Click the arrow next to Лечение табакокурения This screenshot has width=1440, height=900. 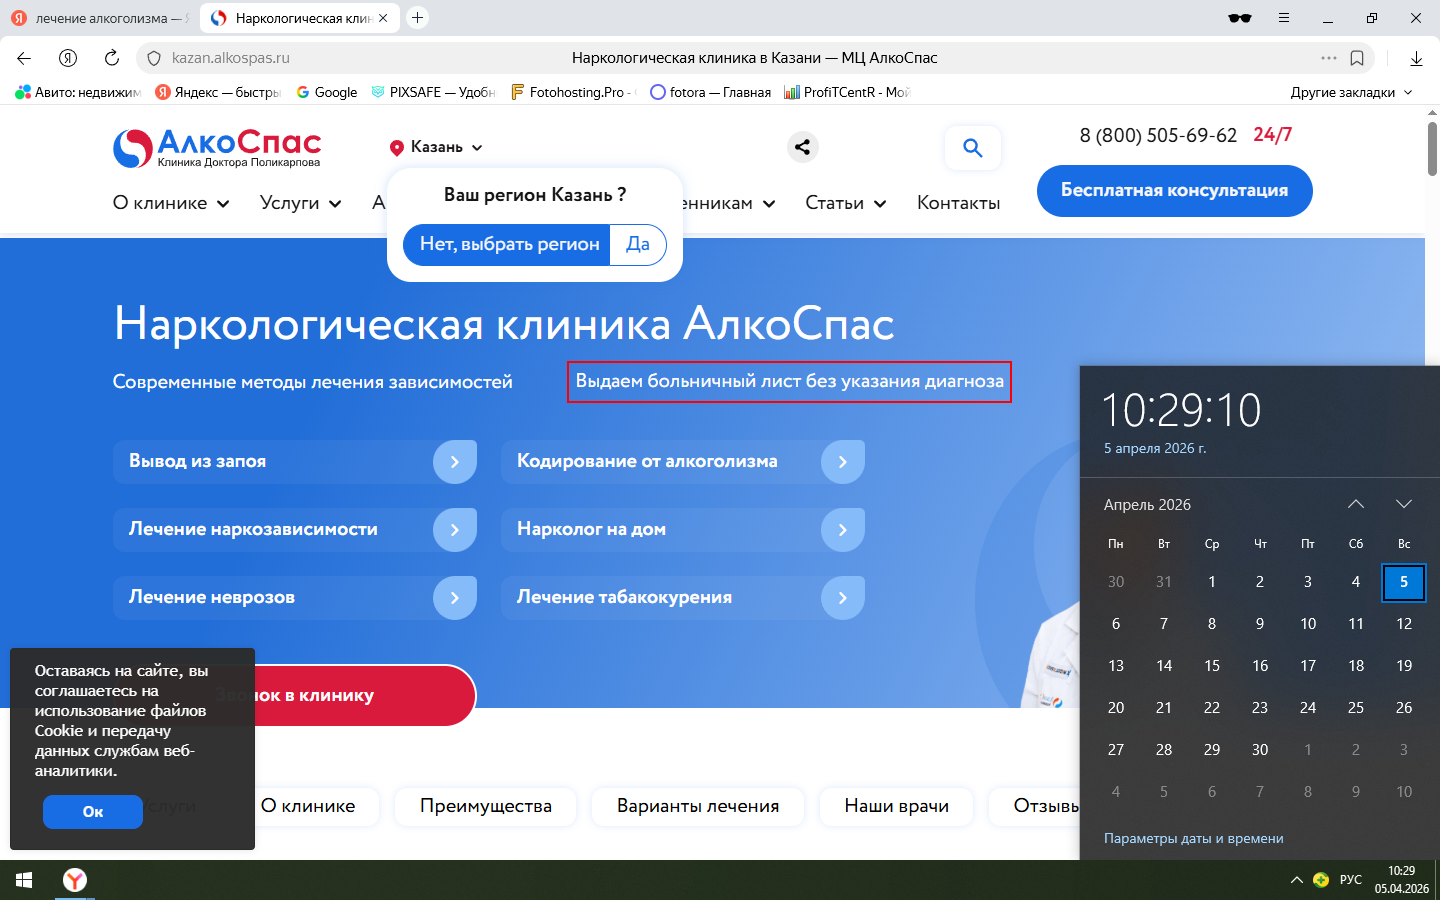[x=843, y=598]
